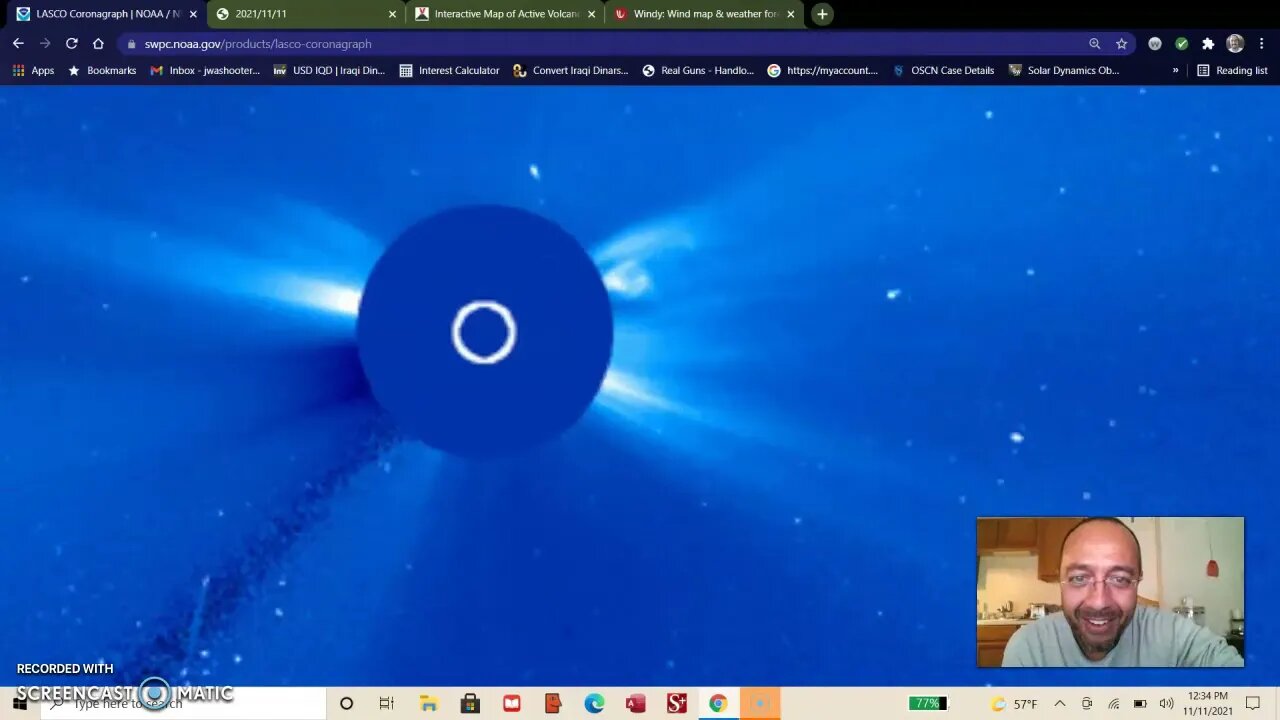The image size is (1280, 720).
Task: Open the volume speaker tray icon
Action: [x=1165, y=704]
